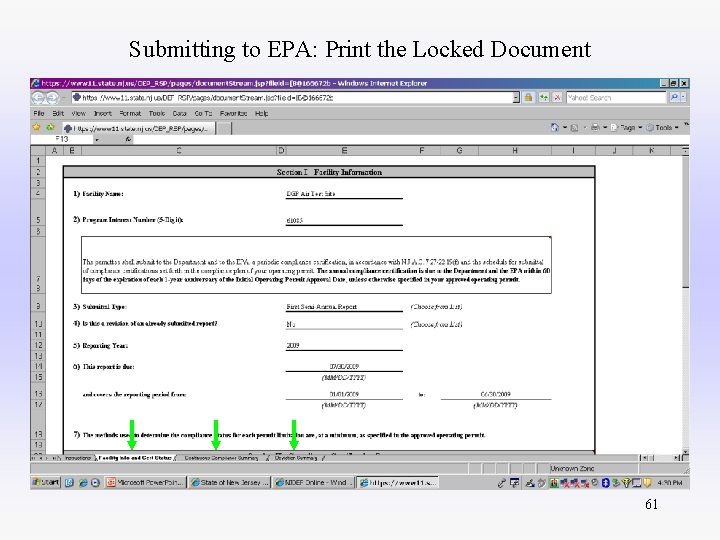Open the Page dropdown in command bar

(x=626, y=128)
